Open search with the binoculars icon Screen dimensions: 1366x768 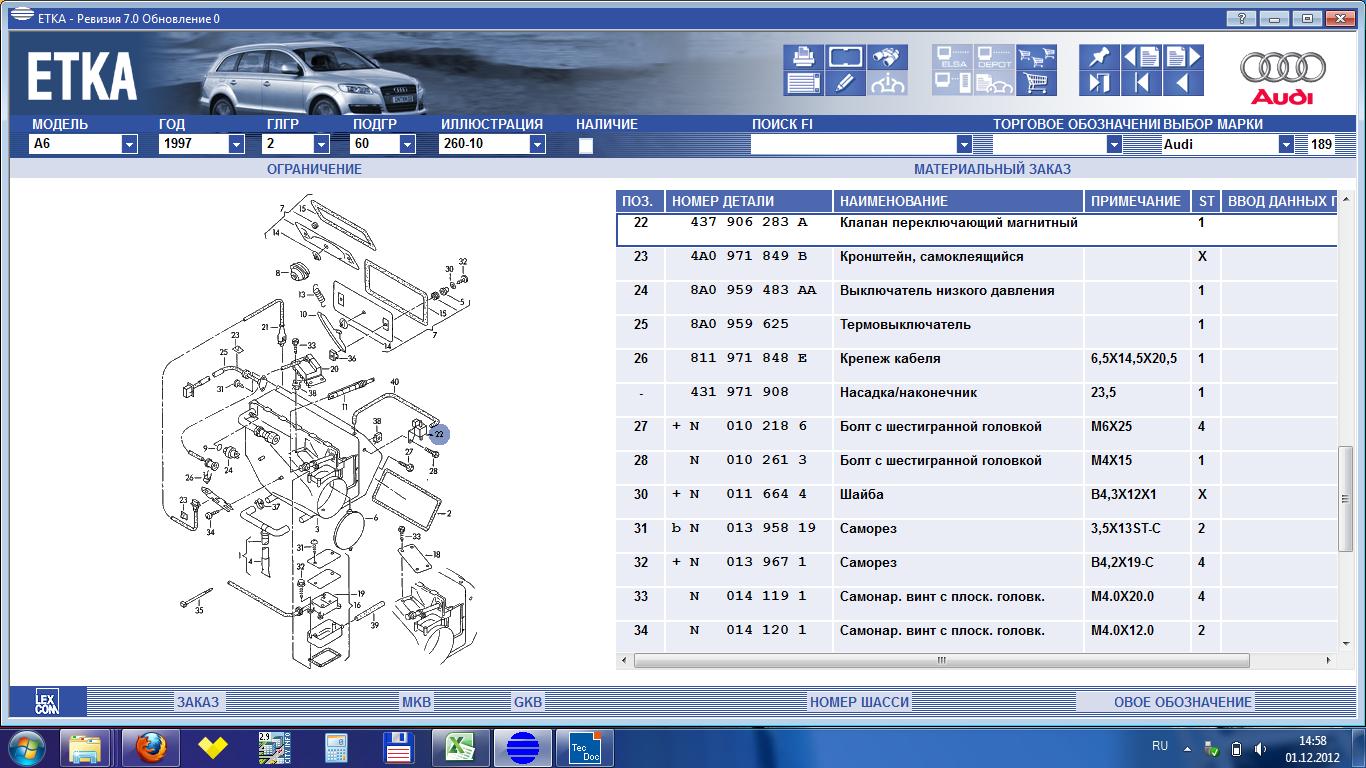(x=887, y=57)
